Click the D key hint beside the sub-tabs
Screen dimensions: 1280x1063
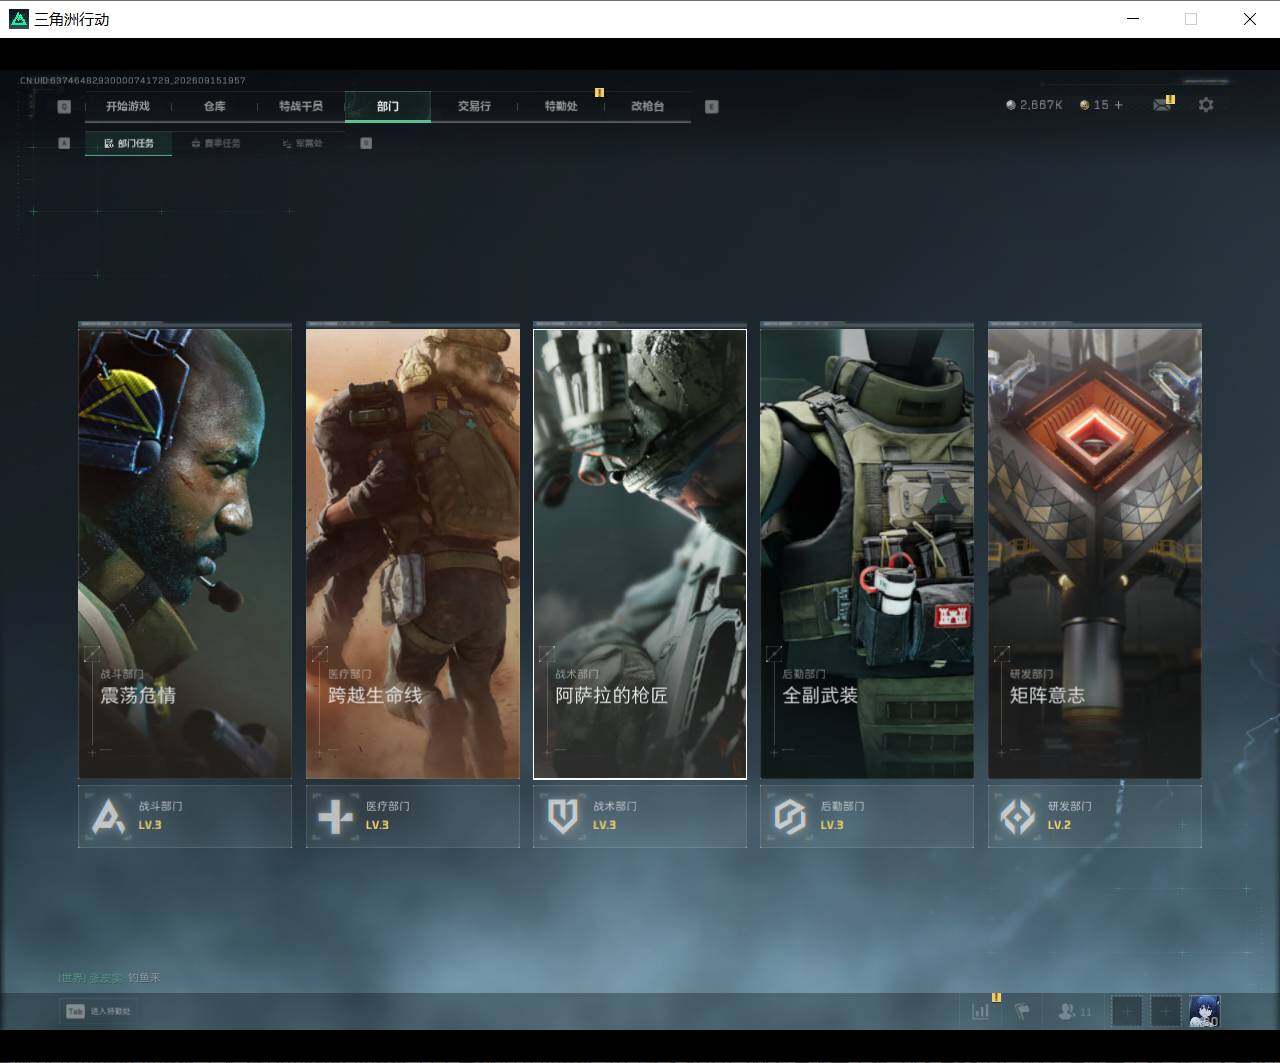point(366,143)
